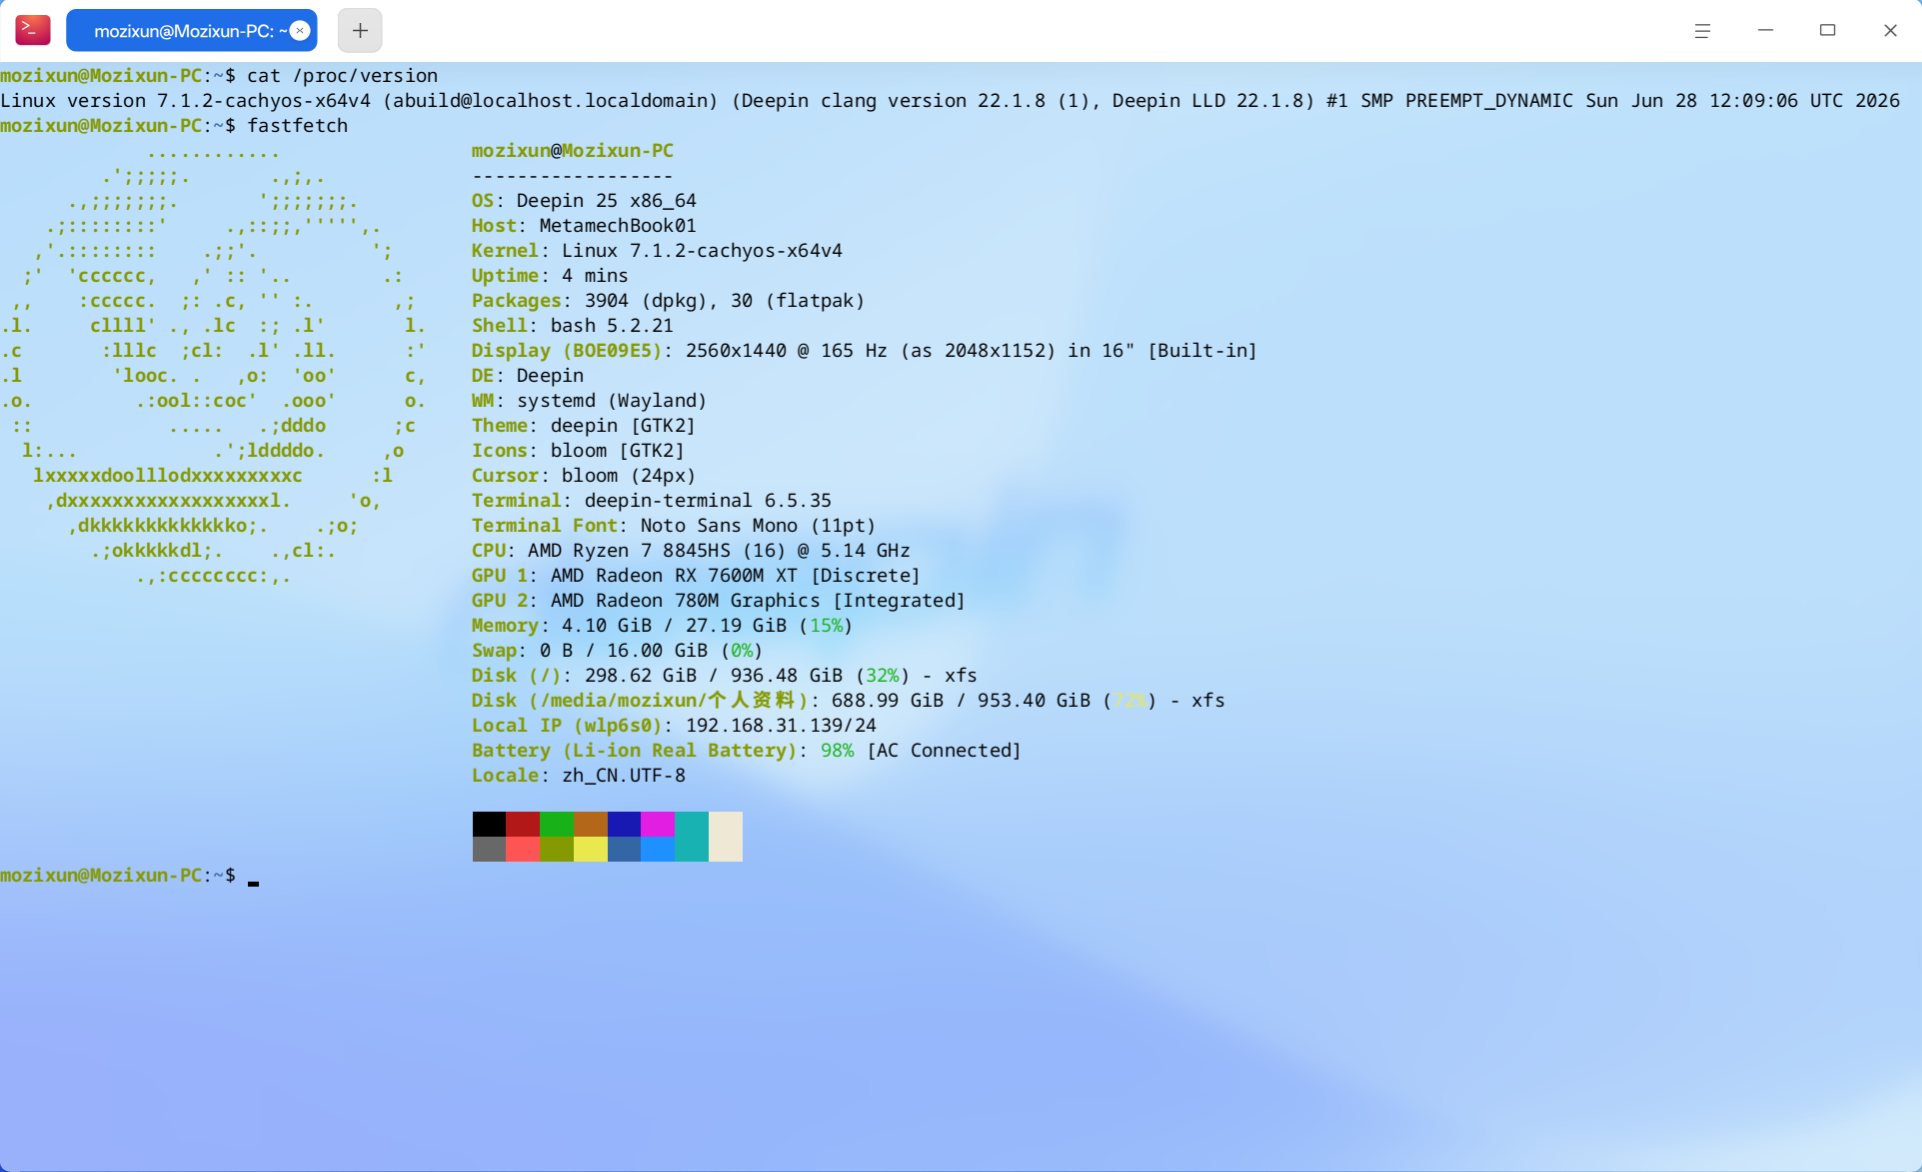This screenshot has width=1922, height=1172.
Task: Maximize the terminal window
Action: coord(1827,31)
